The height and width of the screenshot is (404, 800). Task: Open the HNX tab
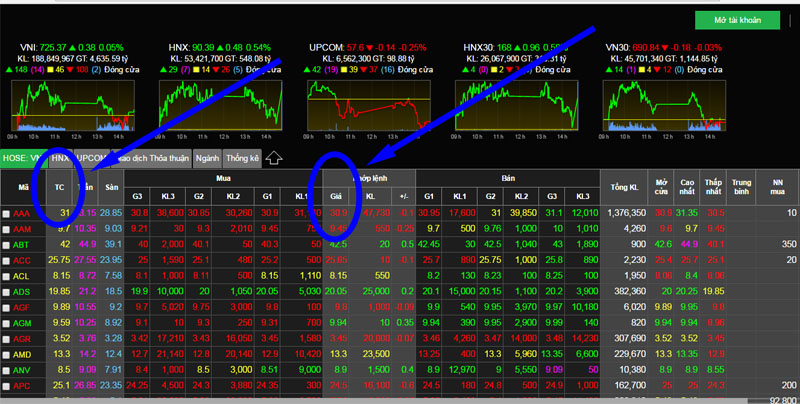click(x=60, y=158)
